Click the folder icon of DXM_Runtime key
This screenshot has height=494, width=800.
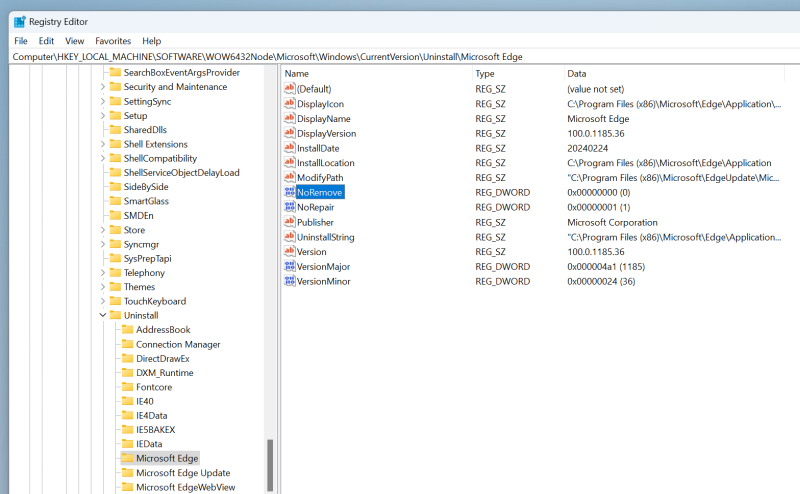click(x=128, y=372)
